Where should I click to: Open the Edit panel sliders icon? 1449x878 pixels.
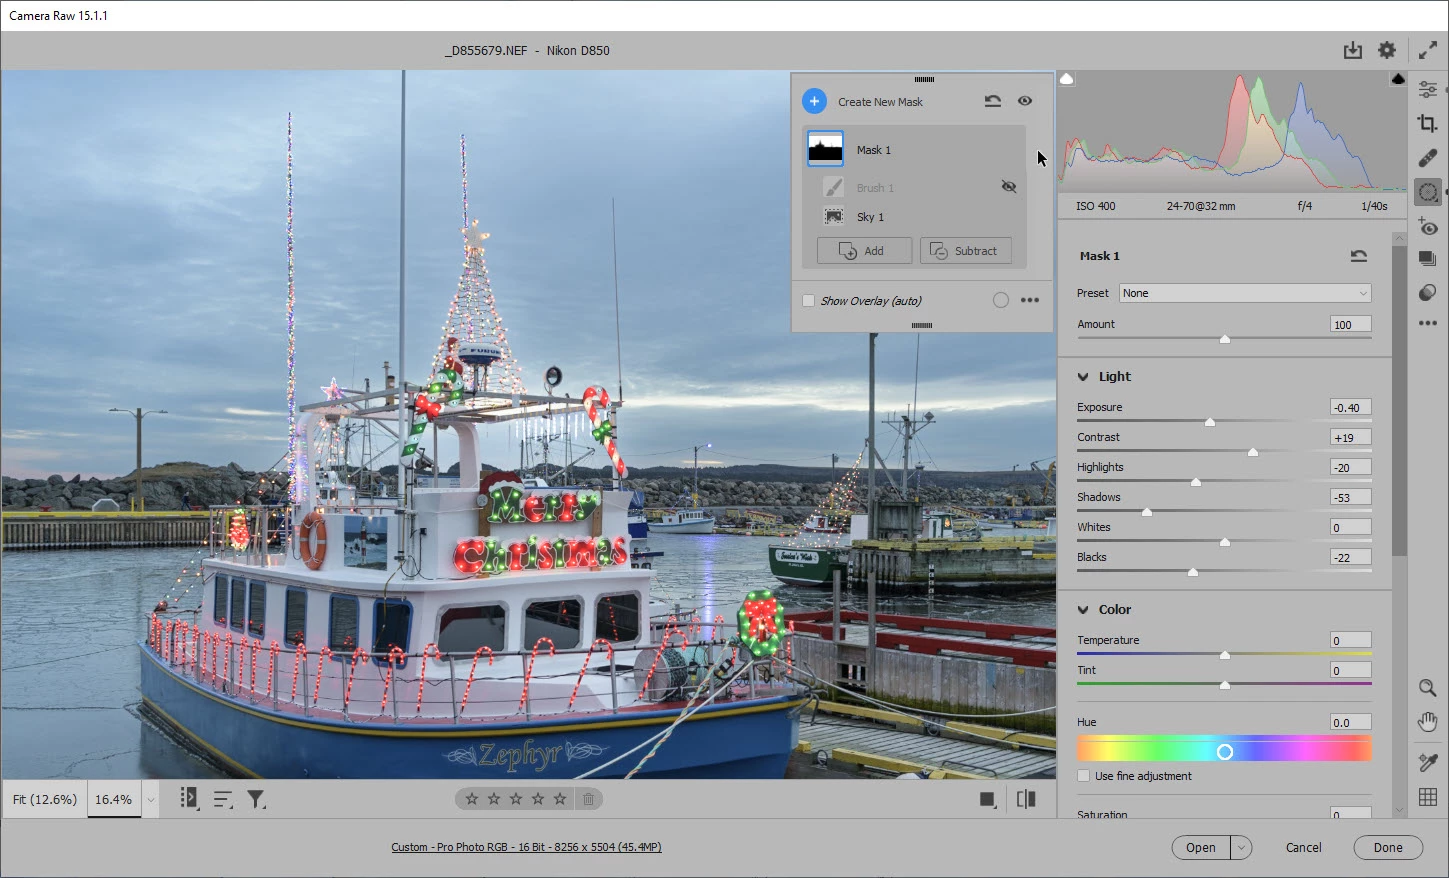pos(1427,90)
